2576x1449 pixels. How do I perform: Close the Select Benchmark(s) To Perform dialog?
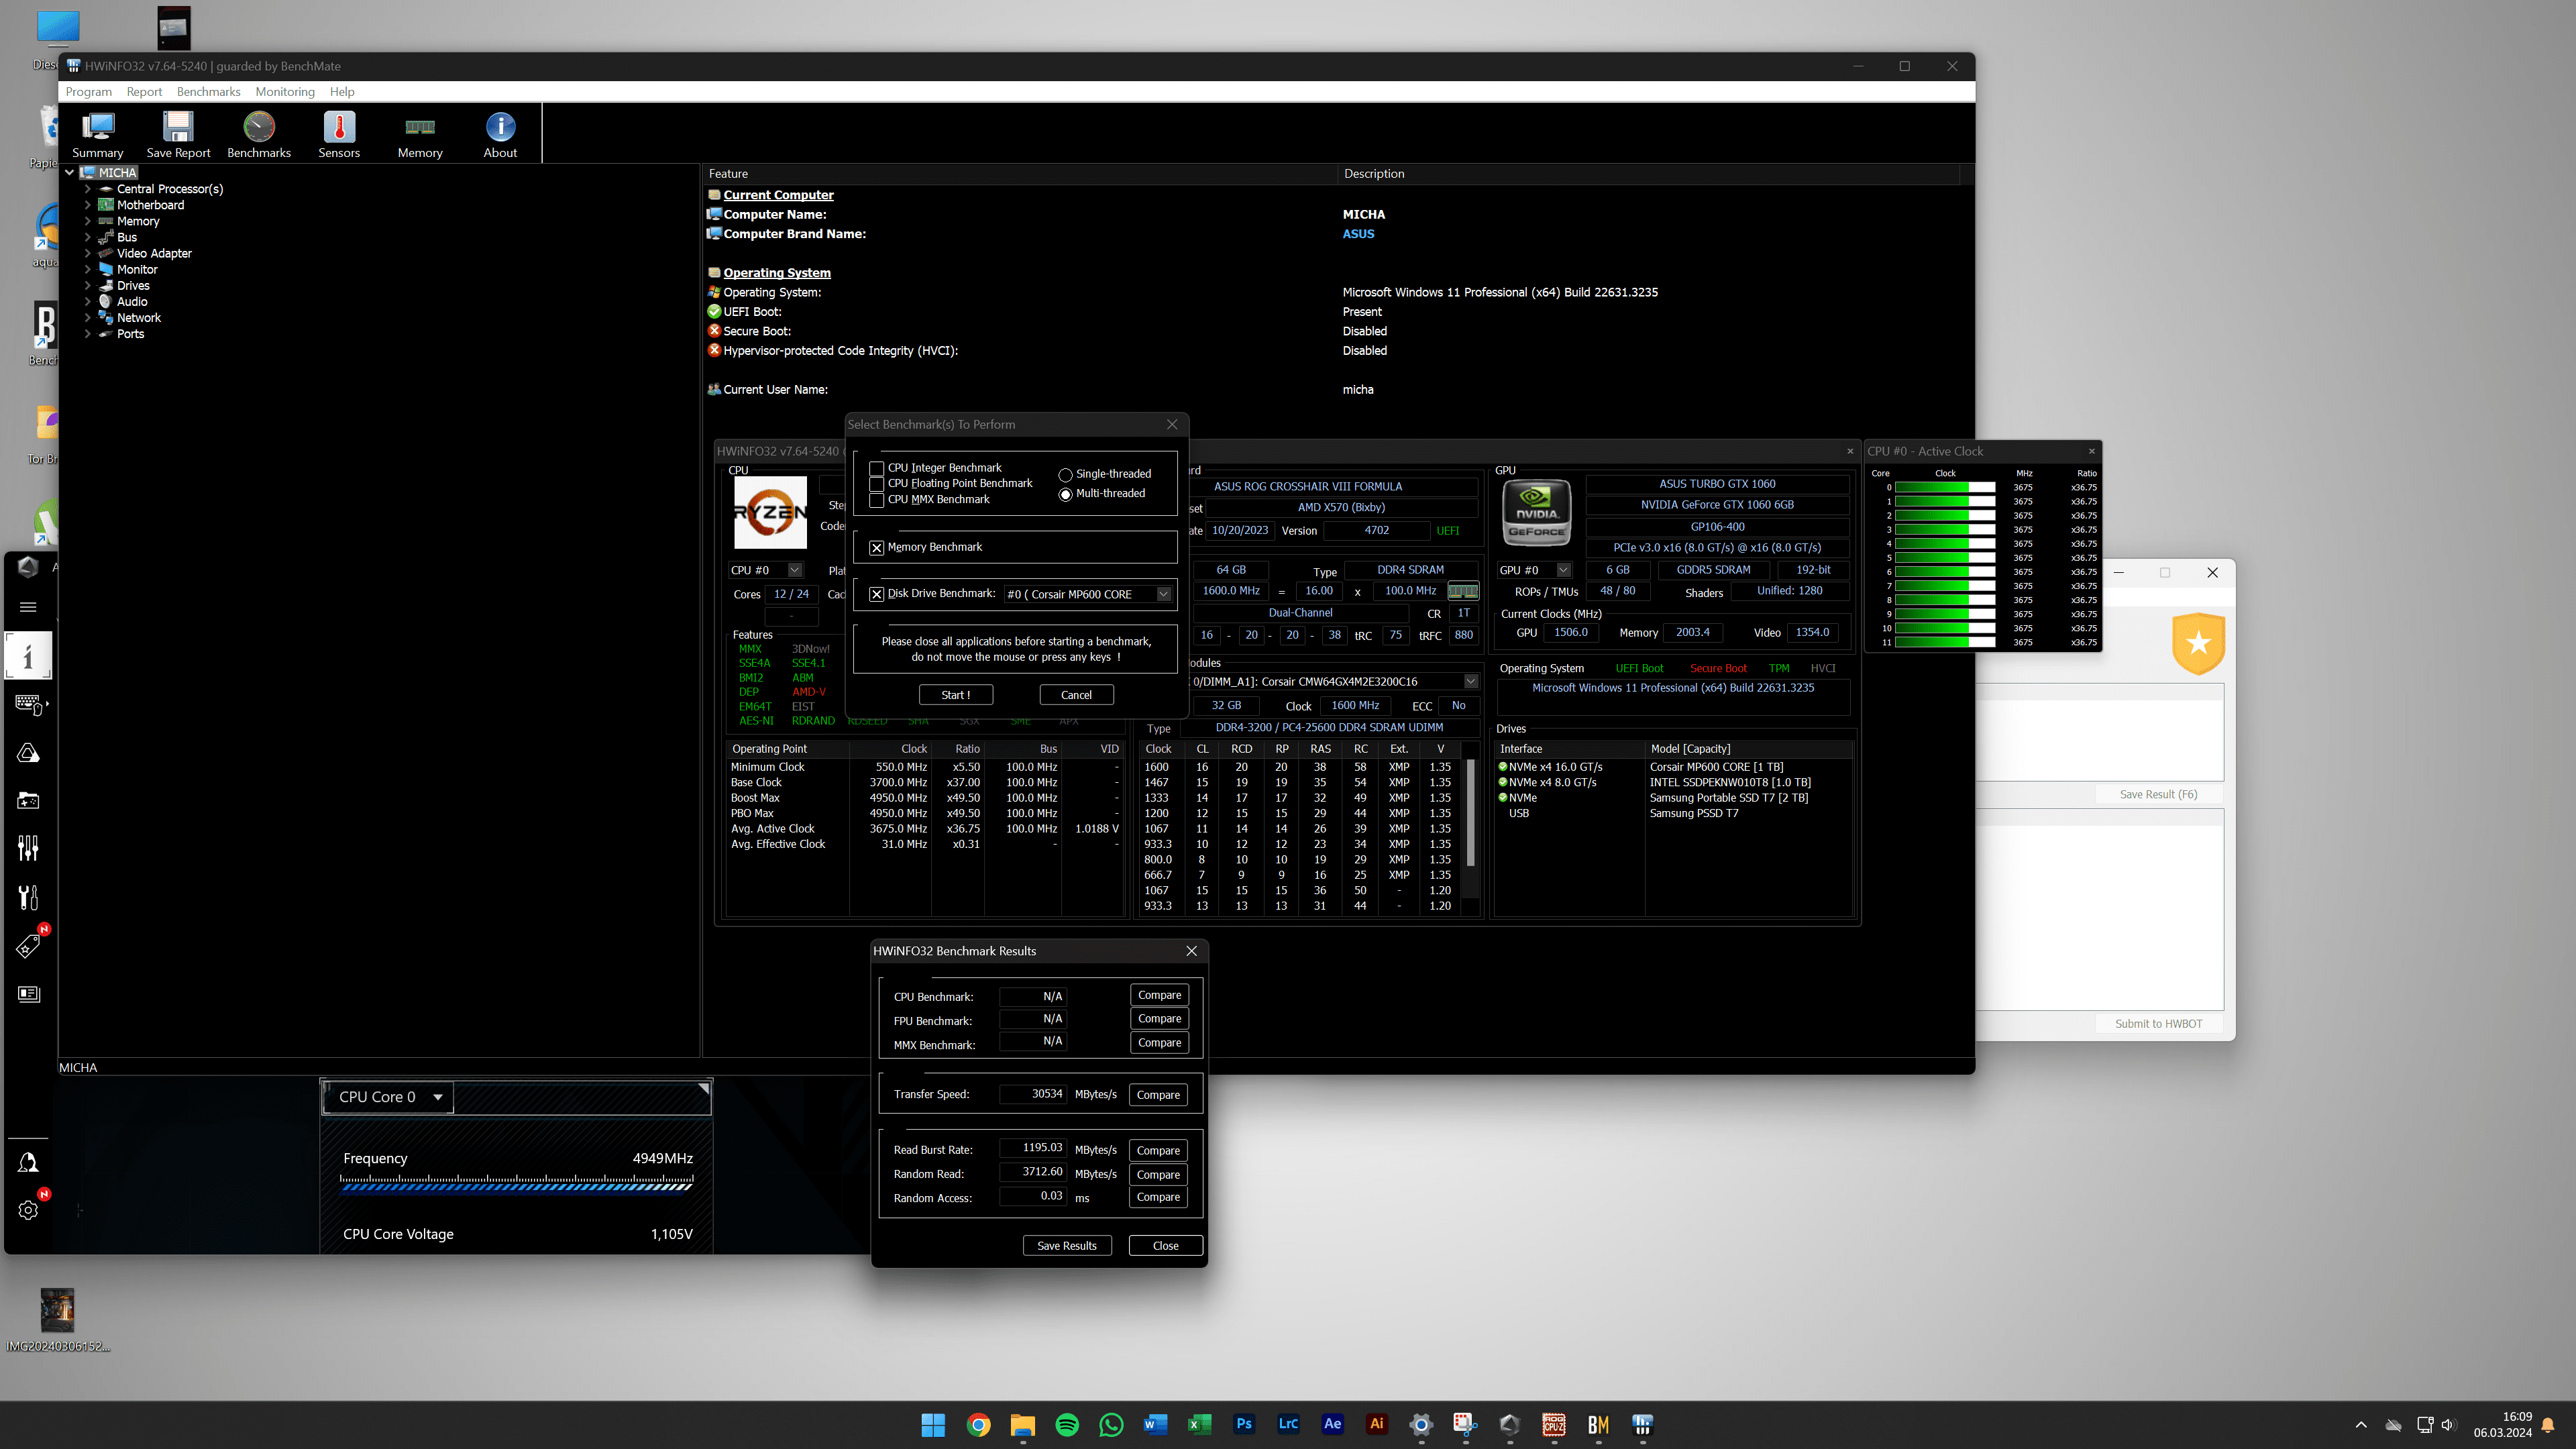pyautogui.click(x=1172, y=425)
